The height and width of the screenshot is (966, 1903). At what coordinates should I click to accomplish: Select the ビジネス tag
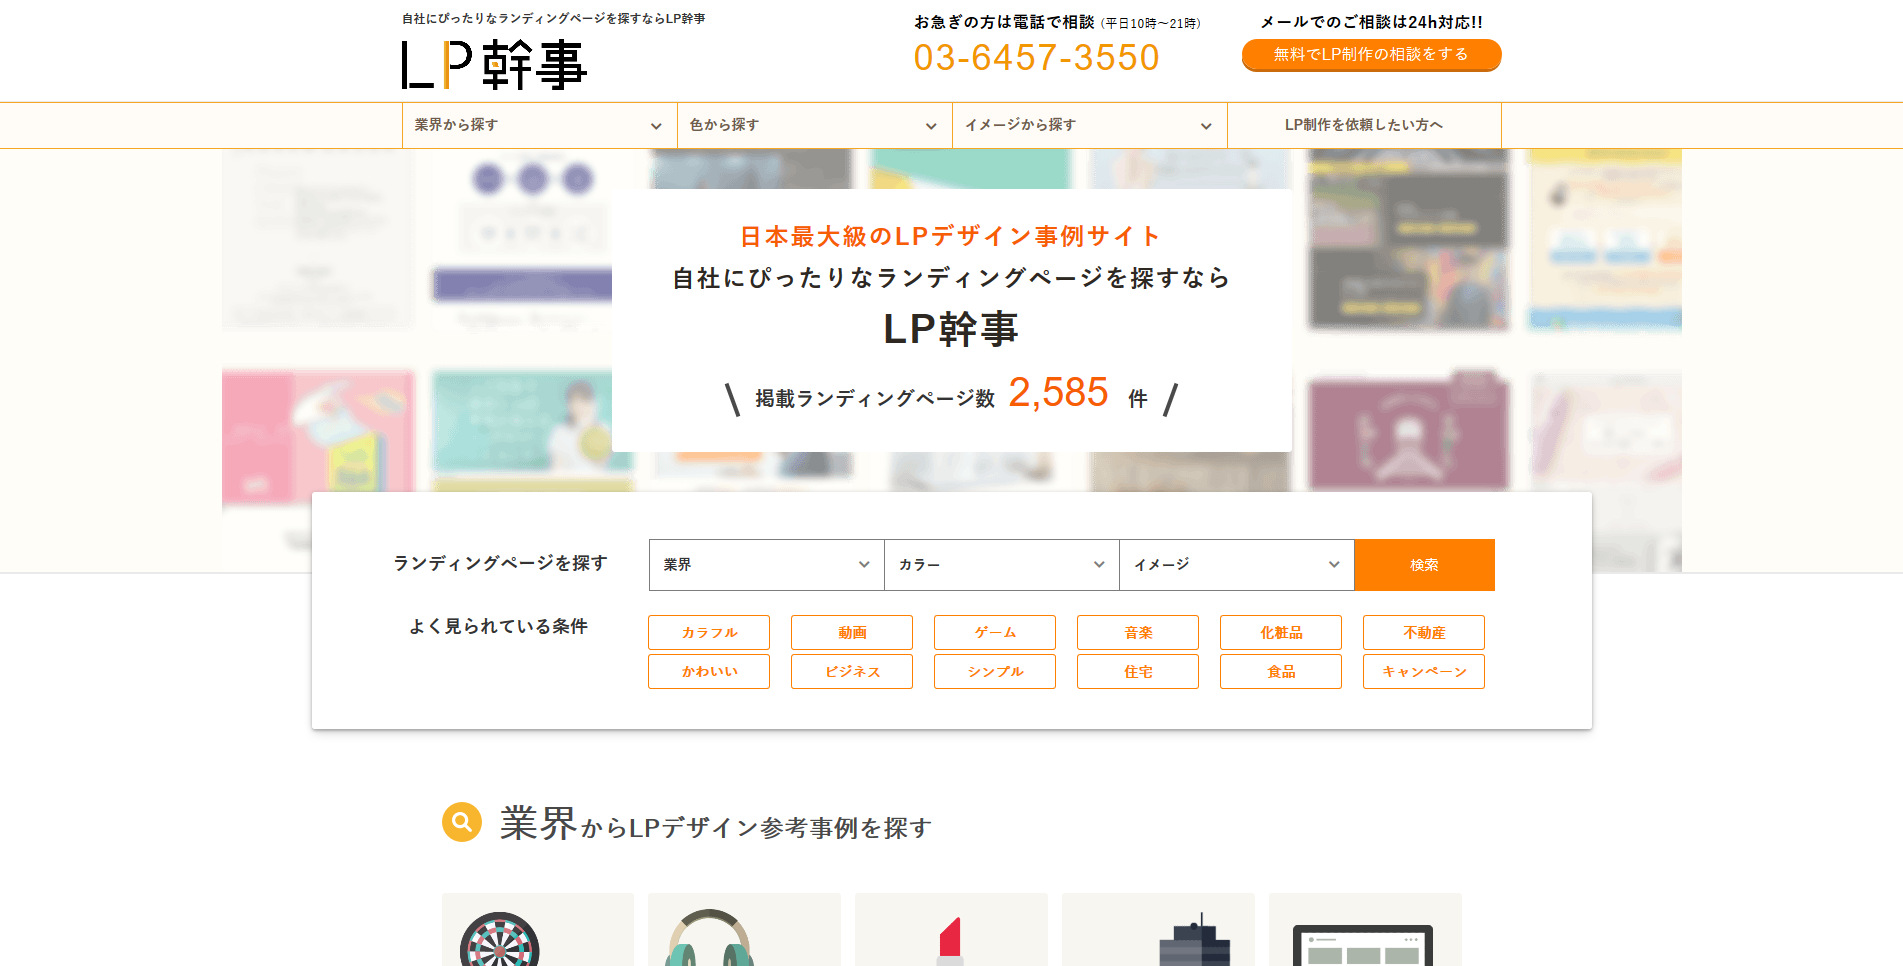(852, 672)
